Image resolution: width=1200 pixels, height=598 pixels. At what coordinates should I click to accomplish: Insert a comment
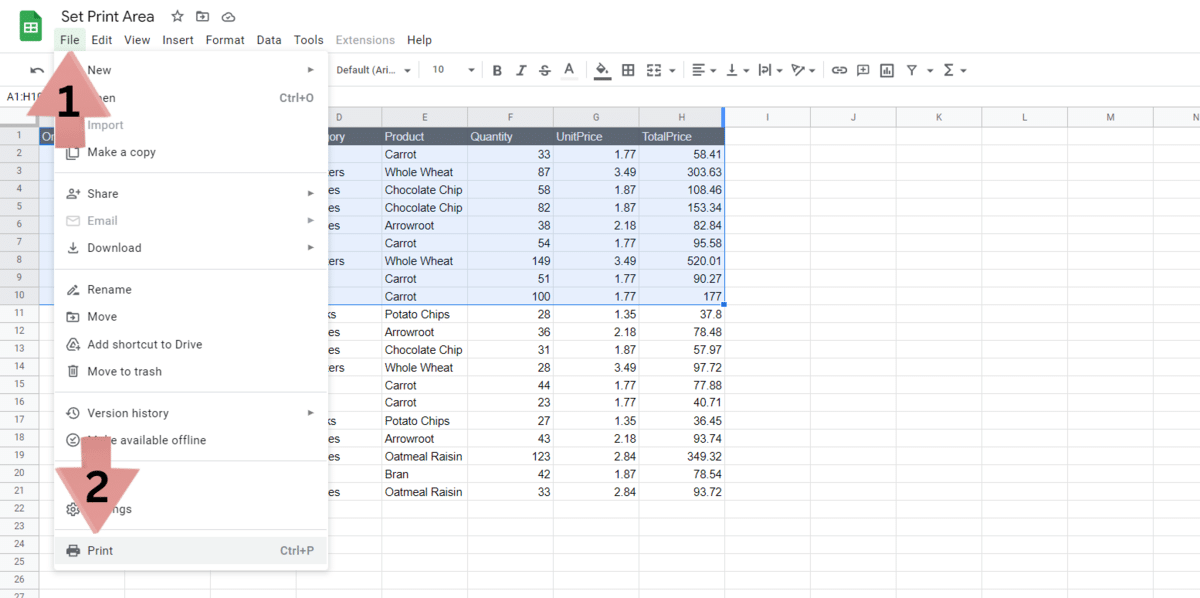point(862,70)
